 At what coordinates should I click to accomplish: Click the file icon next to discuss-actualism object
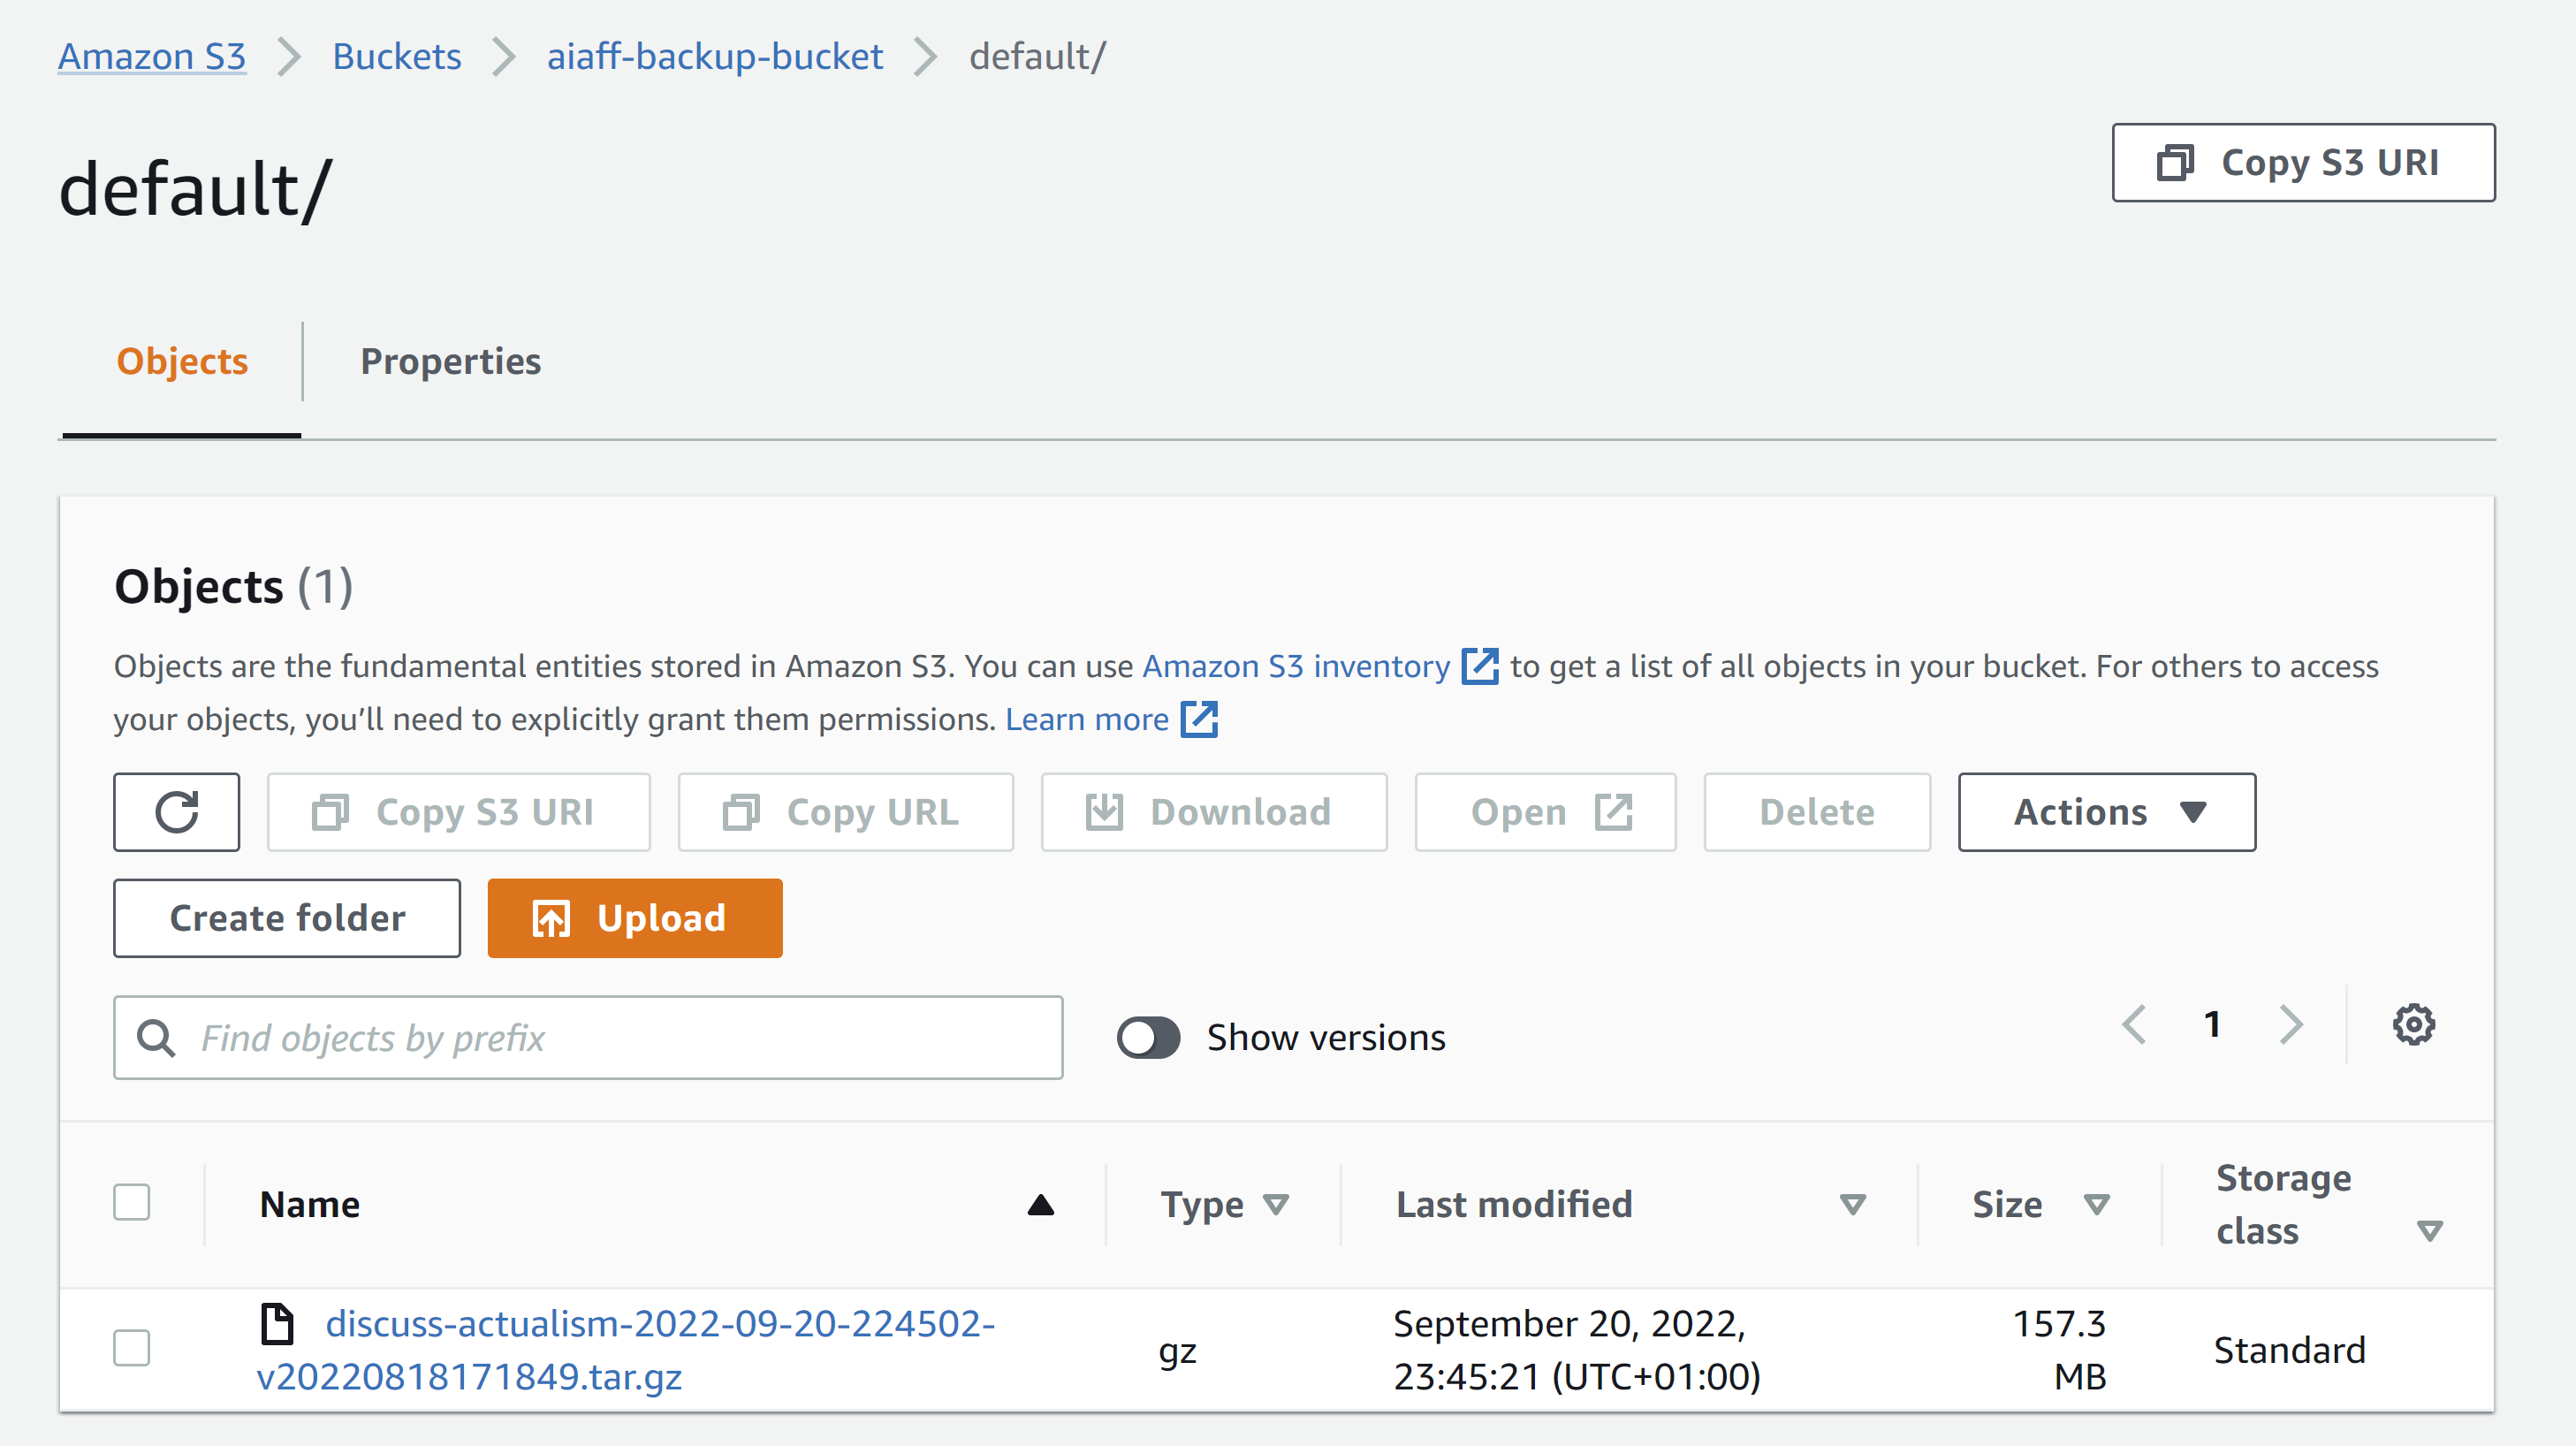coord(277,1323)
